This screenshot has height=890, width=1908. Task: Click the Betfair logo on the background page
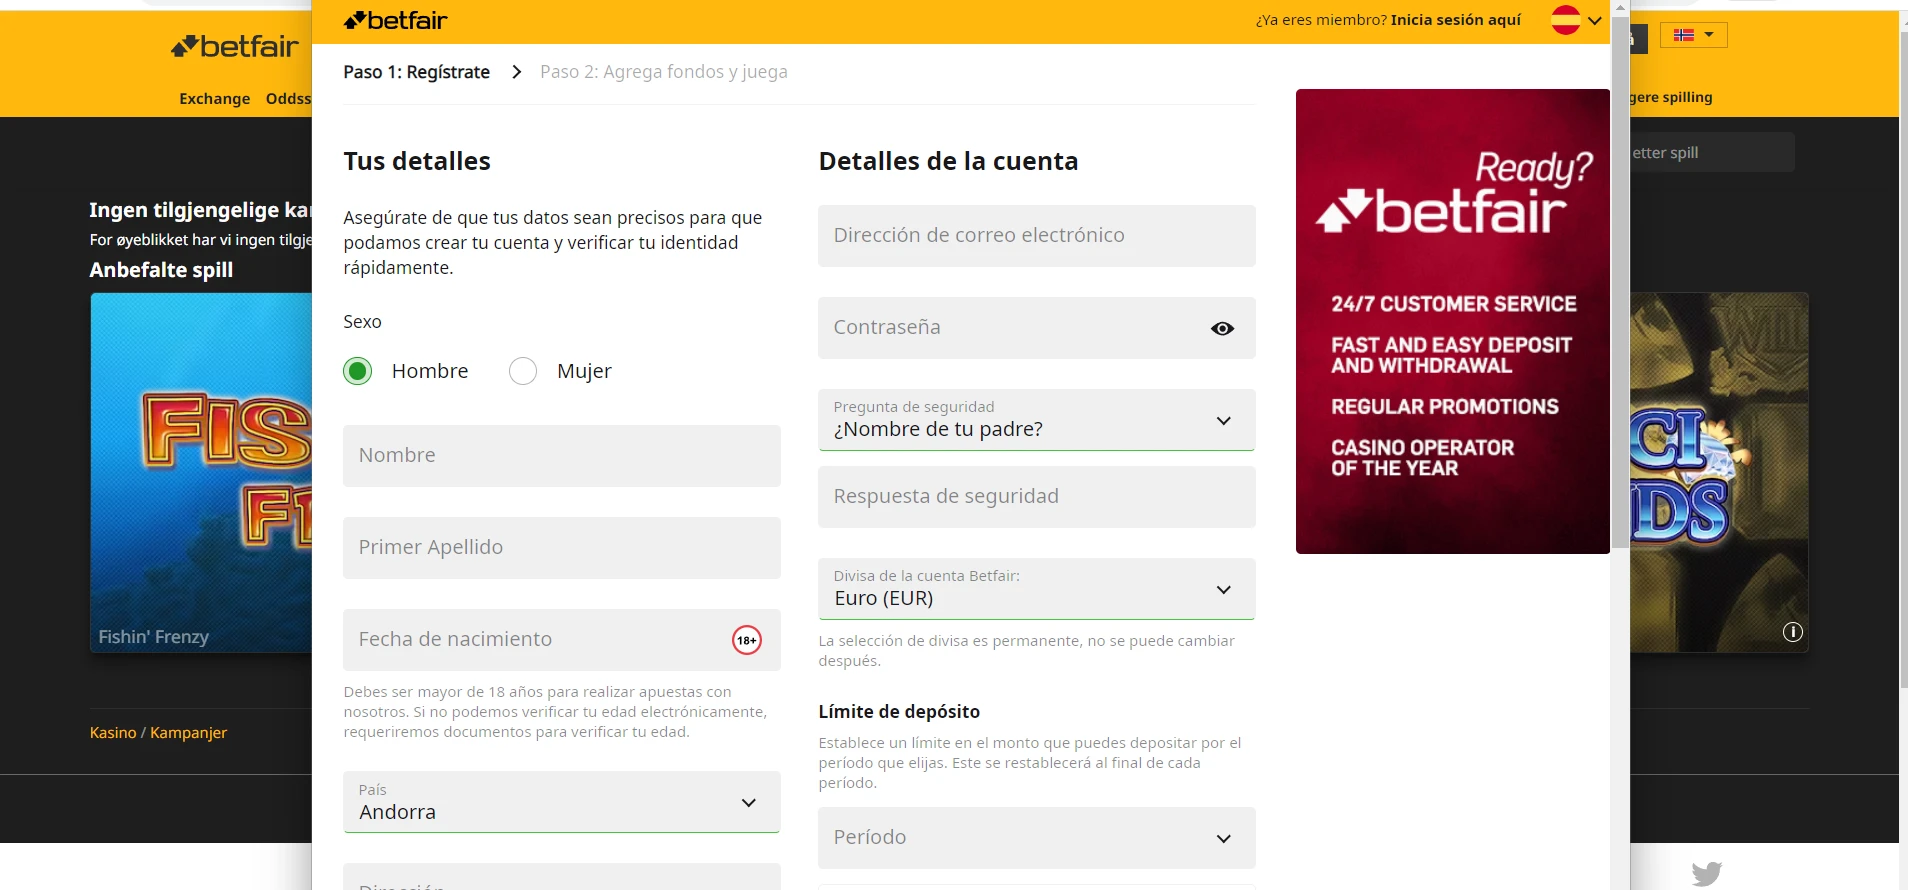pyautogui.click(x=235, y=46)
